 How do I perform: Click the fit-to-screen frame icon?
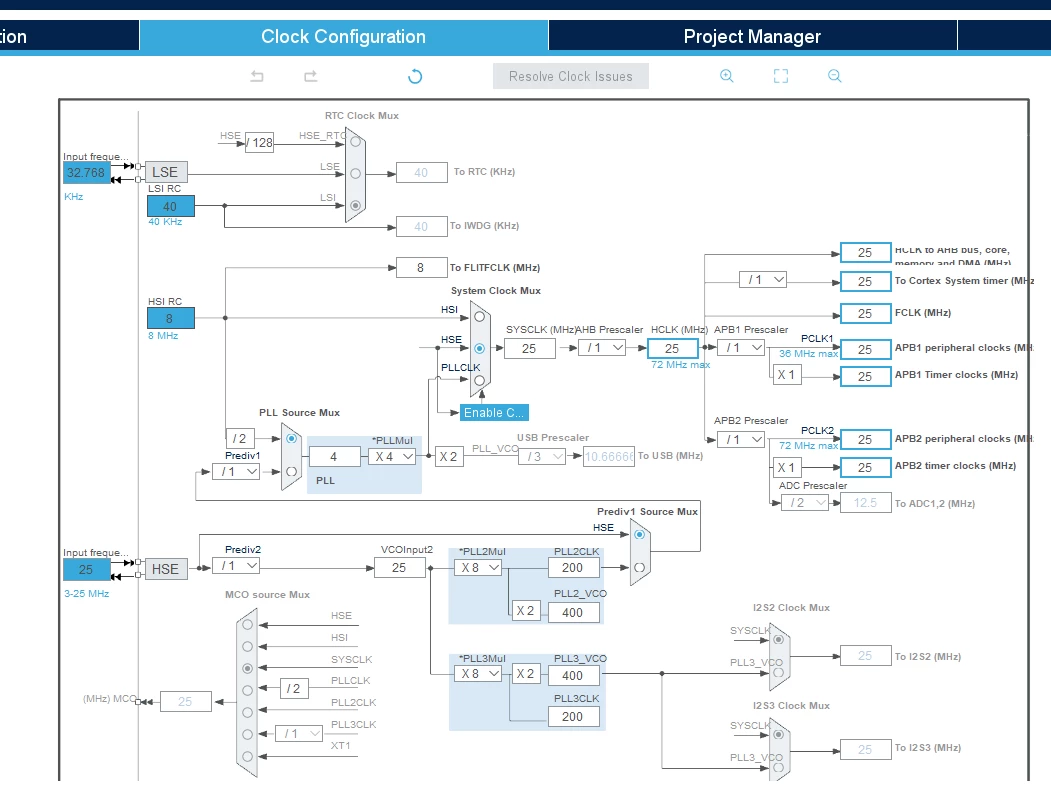coord(781,76)
